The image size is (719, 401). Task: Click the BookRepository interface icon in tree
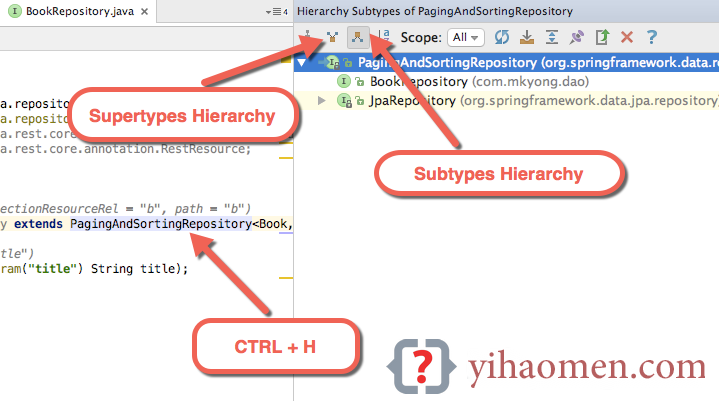(343, 82)
